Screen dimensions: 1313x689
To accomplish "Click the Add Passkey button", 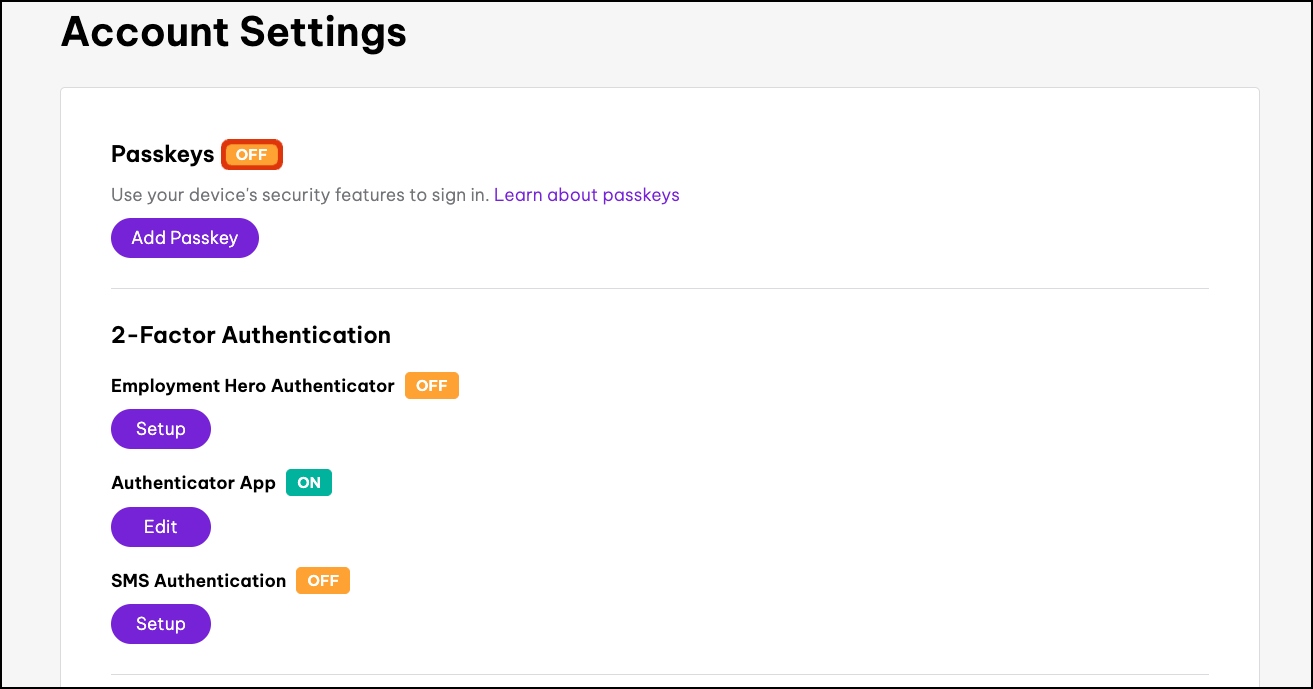I will point(184,238).
